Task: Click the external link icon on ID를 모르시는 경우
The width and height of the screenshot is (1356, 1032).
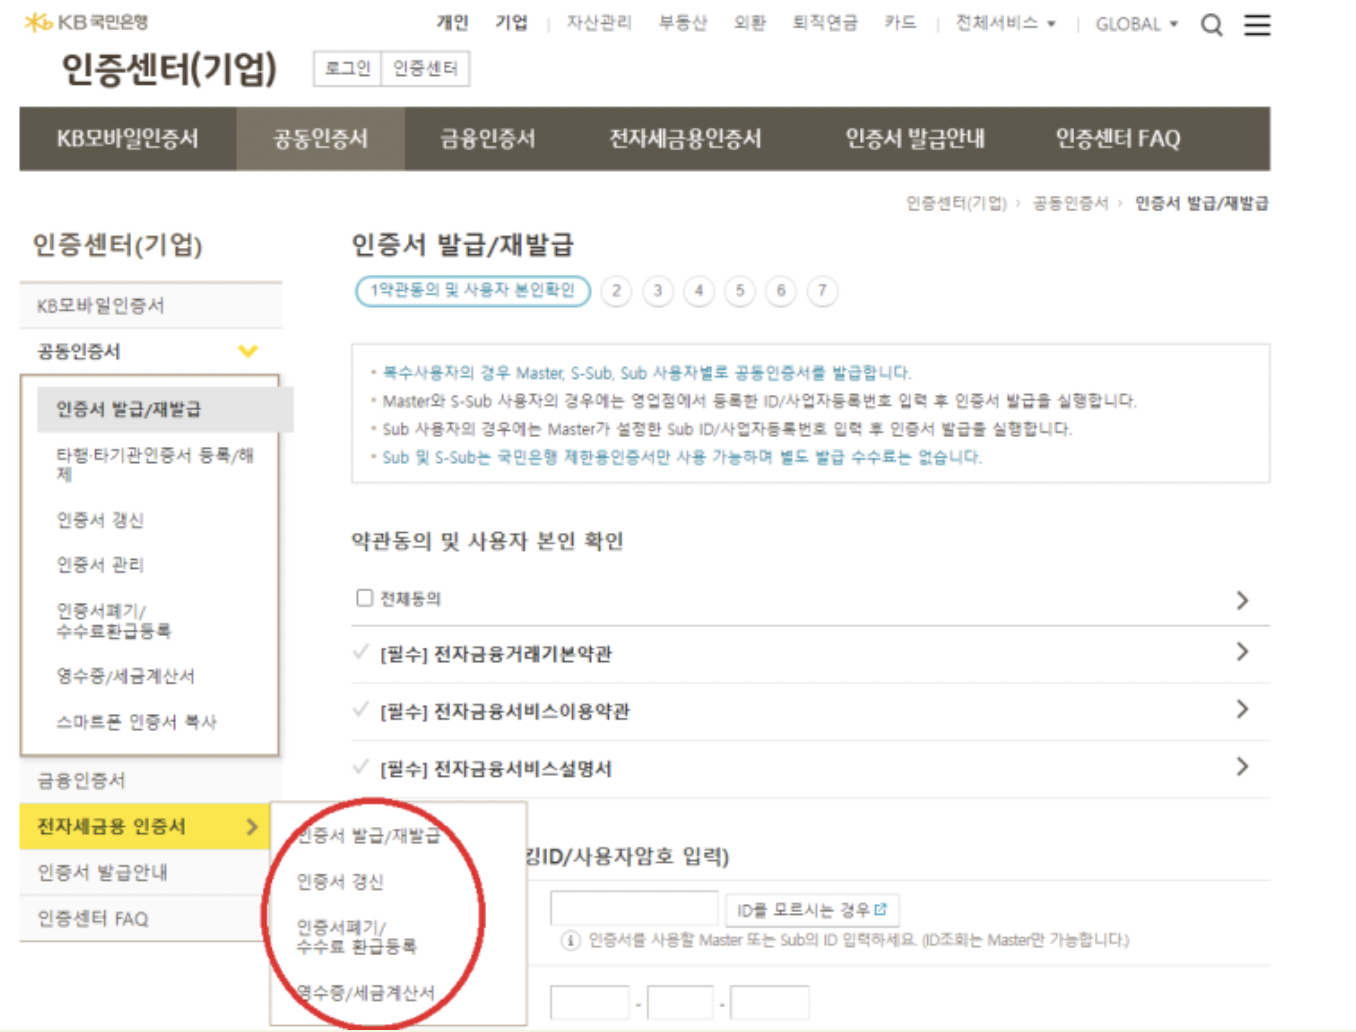Action: 880,908
